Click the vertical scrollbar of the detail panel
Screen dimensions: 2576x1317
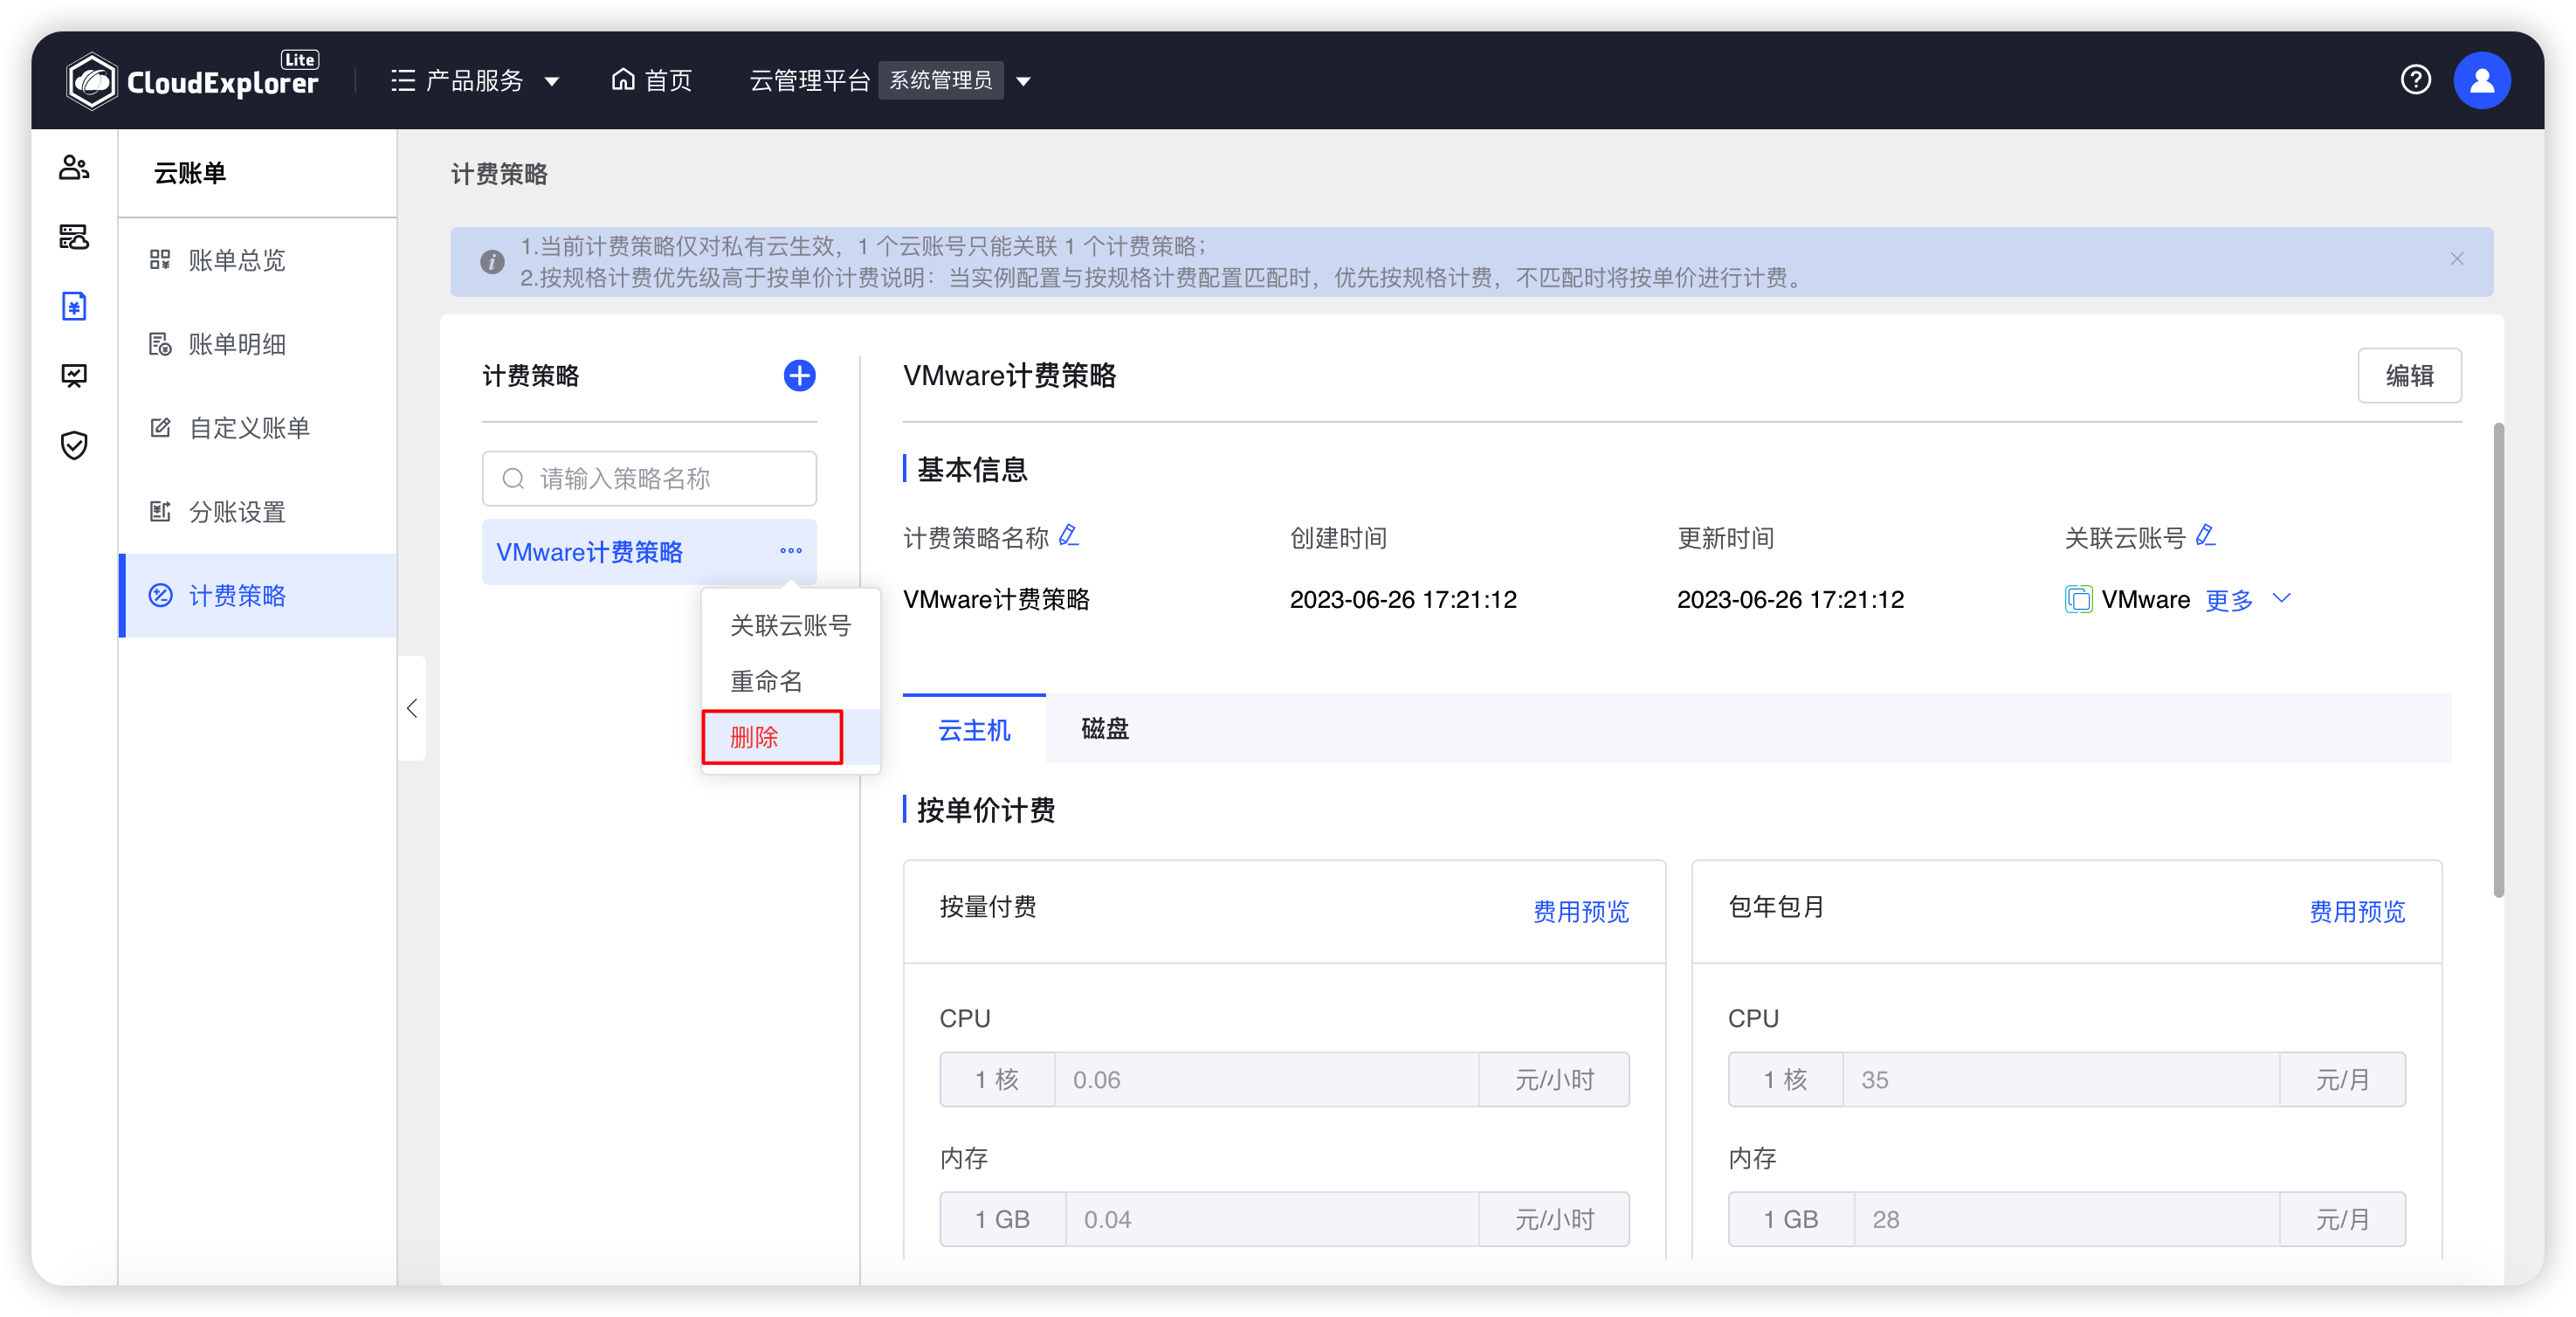pos(2498,660)
